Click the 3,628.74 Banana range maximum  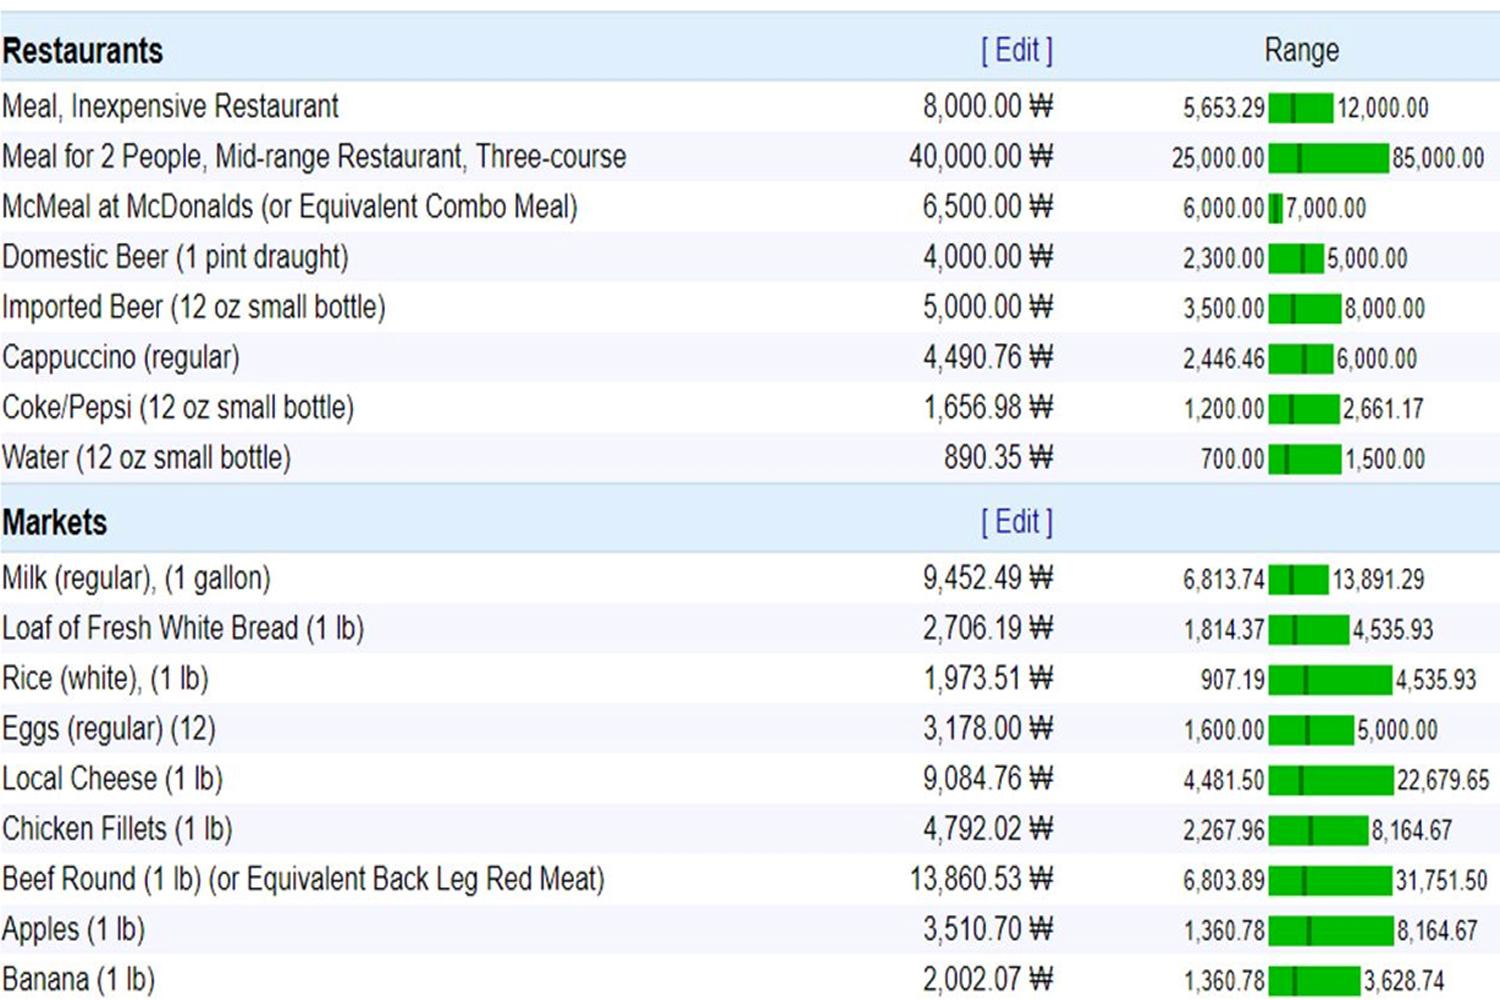[1405, 981]
